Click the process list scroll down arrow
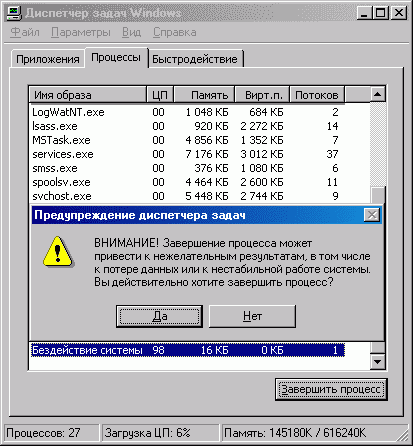Screen dimensions: 413x446 378,361
